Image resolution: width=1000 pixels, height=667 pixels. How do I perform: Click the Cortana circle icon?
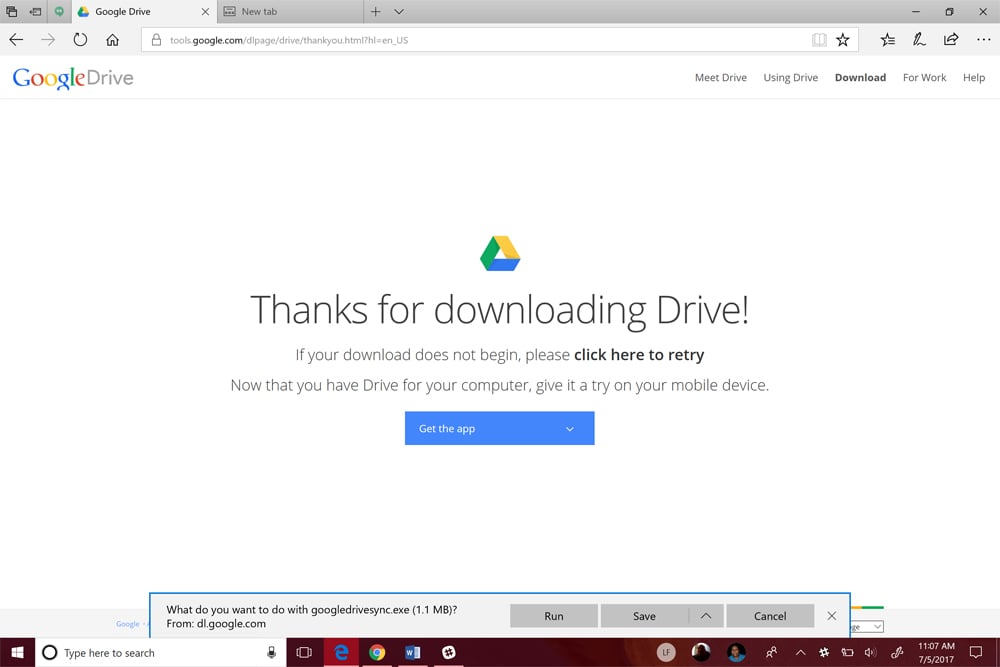[x=50, y=652]
